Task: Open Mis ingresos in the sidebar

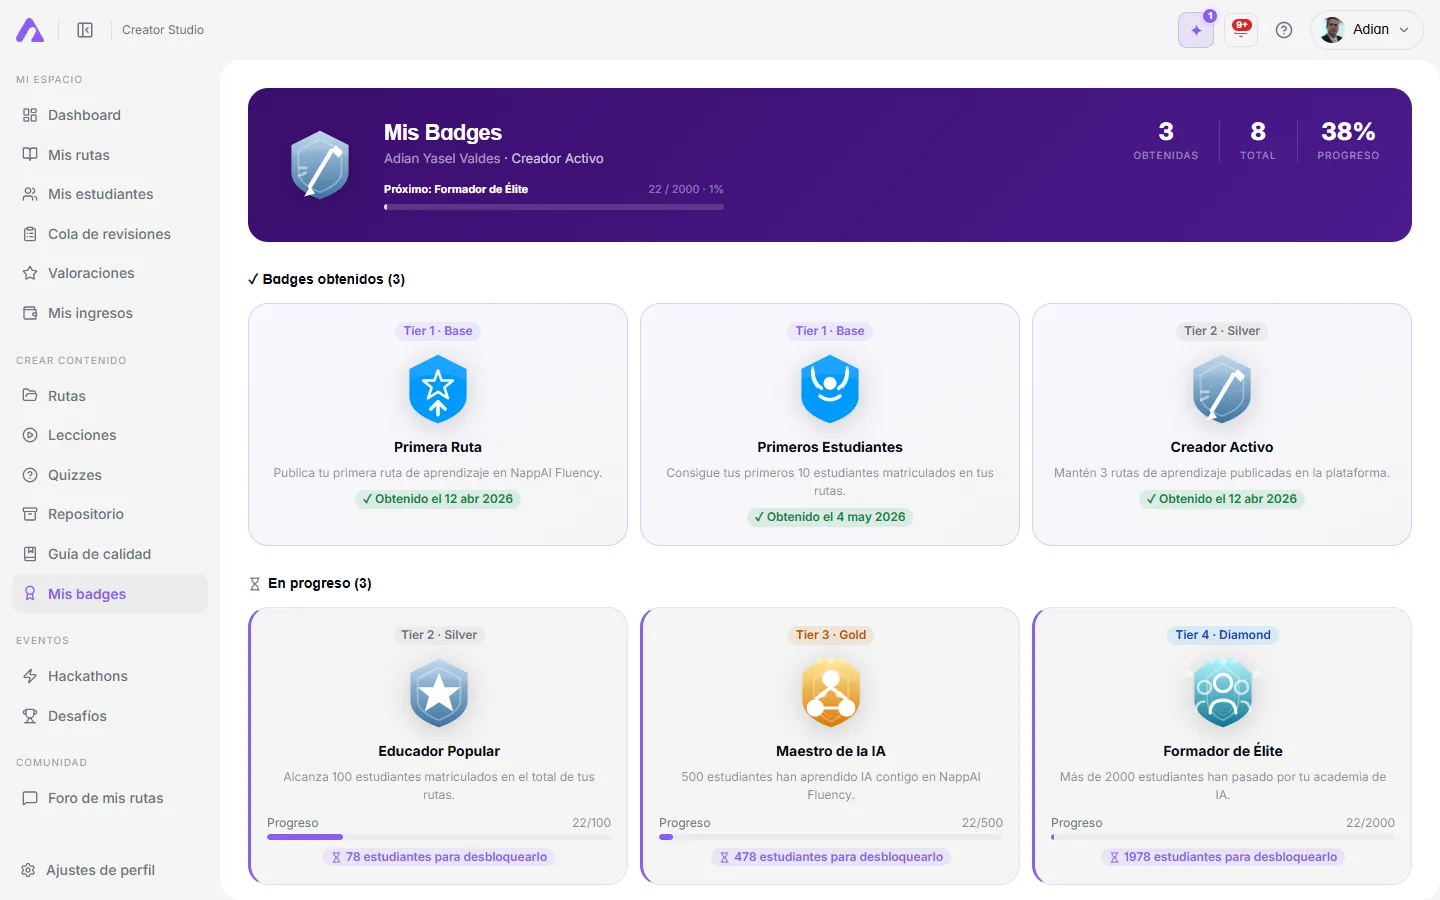Action: click(110, 313)
